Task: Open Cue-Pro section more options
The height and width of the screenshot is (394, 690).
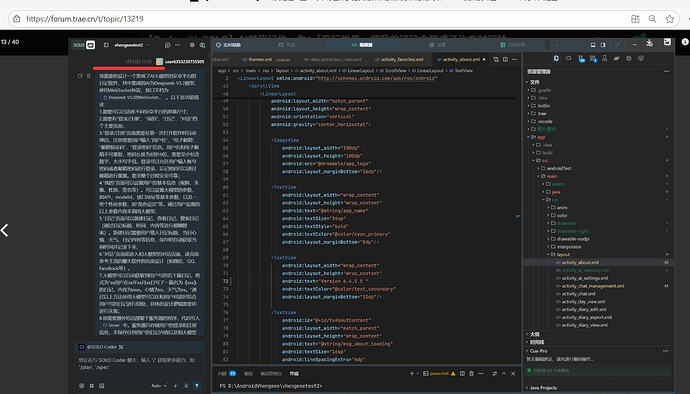Action: (666, 351)
